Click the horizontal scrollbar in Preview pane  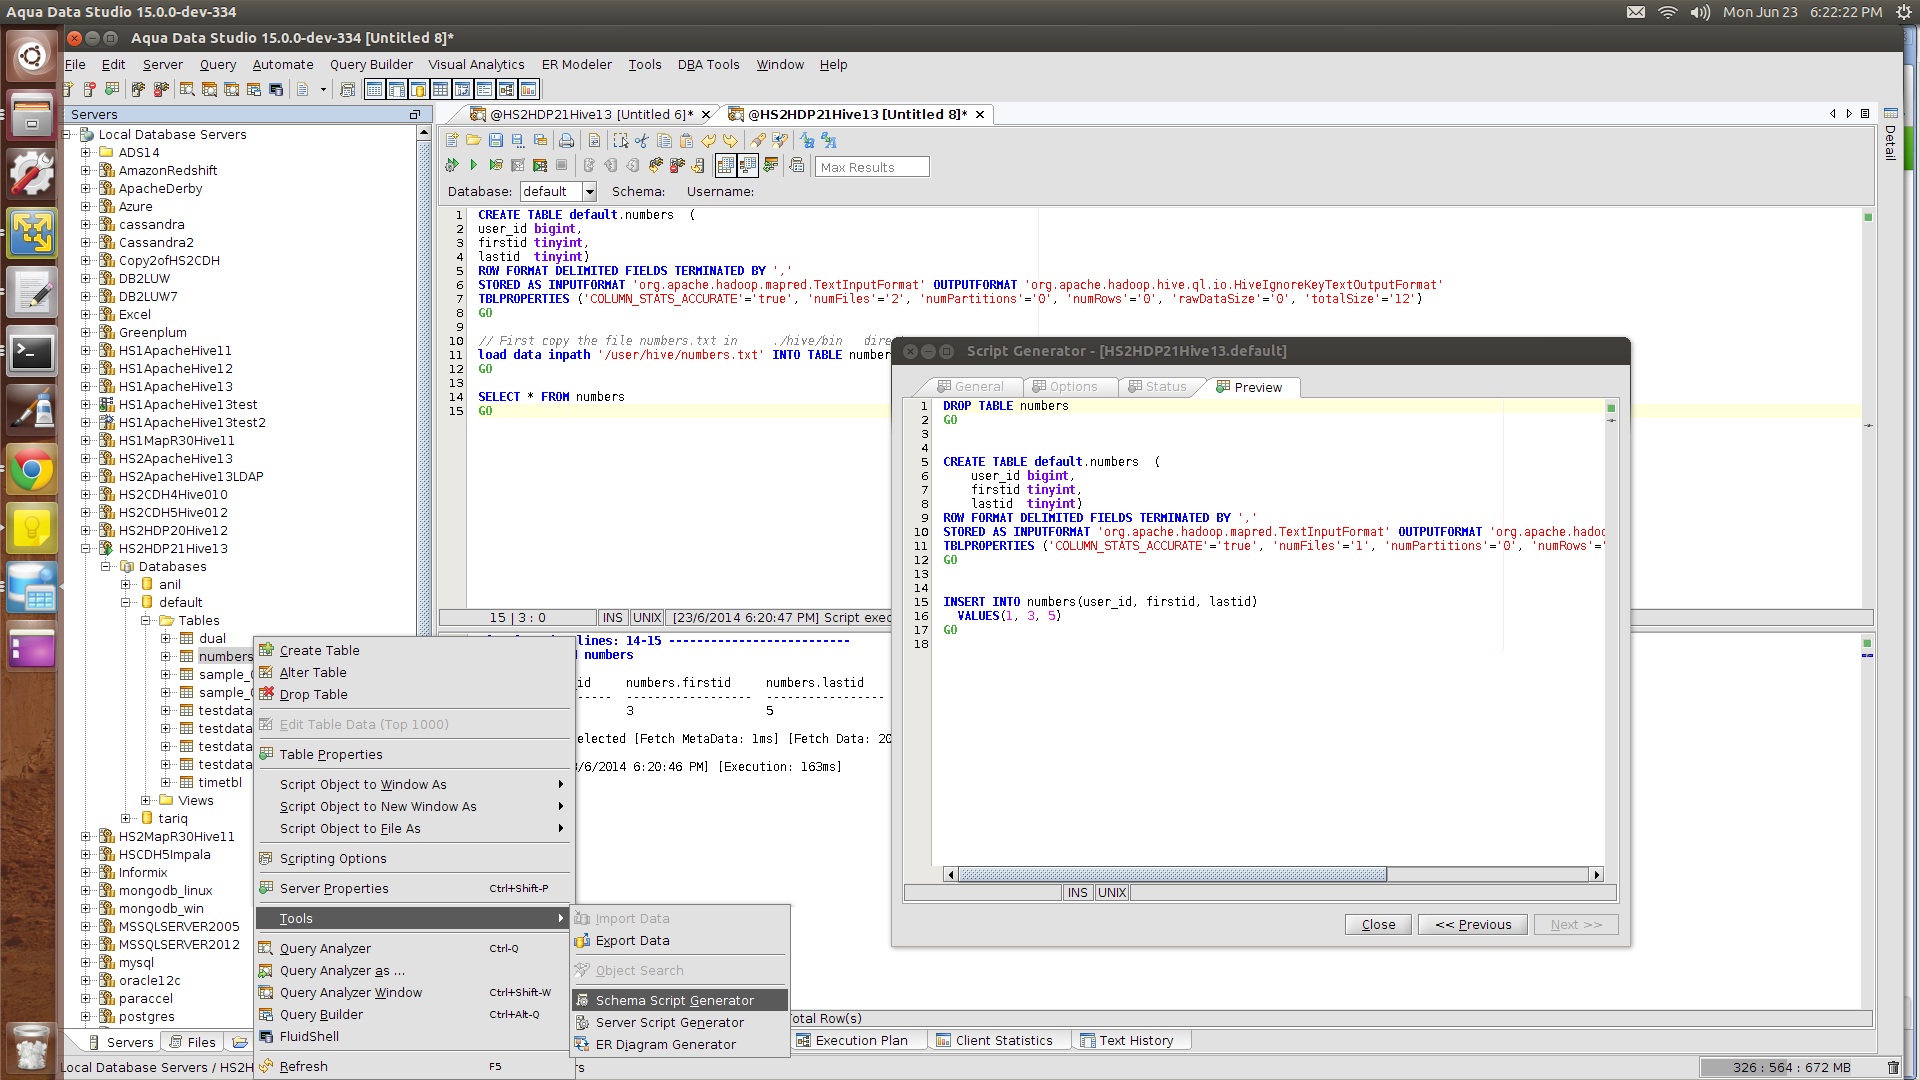point(1171,875)
